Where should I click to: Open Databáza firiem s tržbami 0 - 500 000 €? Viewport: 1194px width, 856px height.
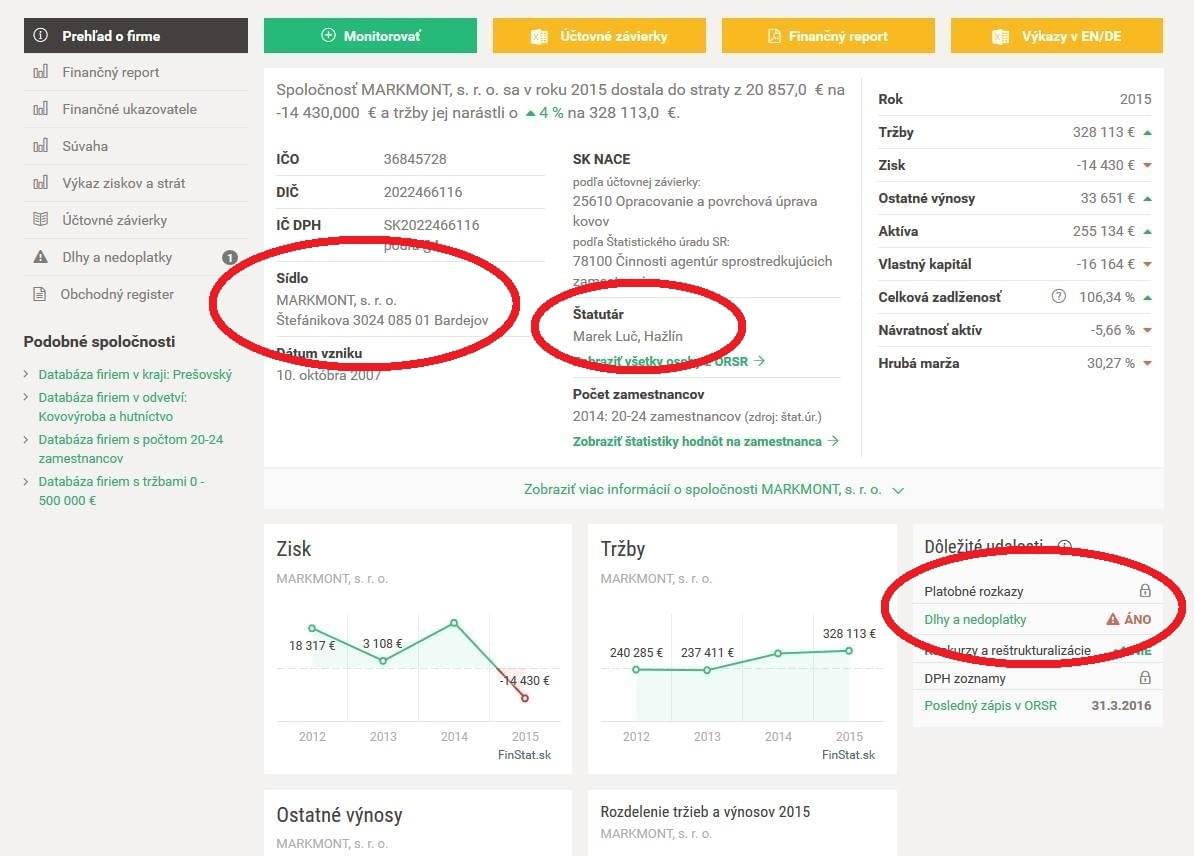pos(121,491)
